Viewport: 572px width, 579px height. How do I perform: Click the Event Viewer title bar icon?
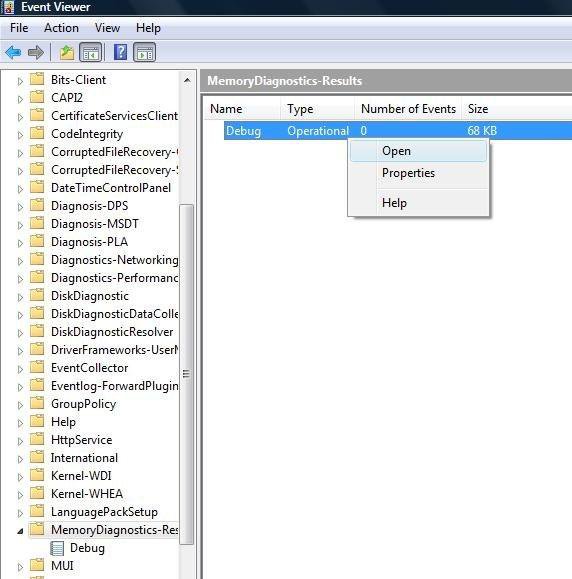tap(9, 7)
